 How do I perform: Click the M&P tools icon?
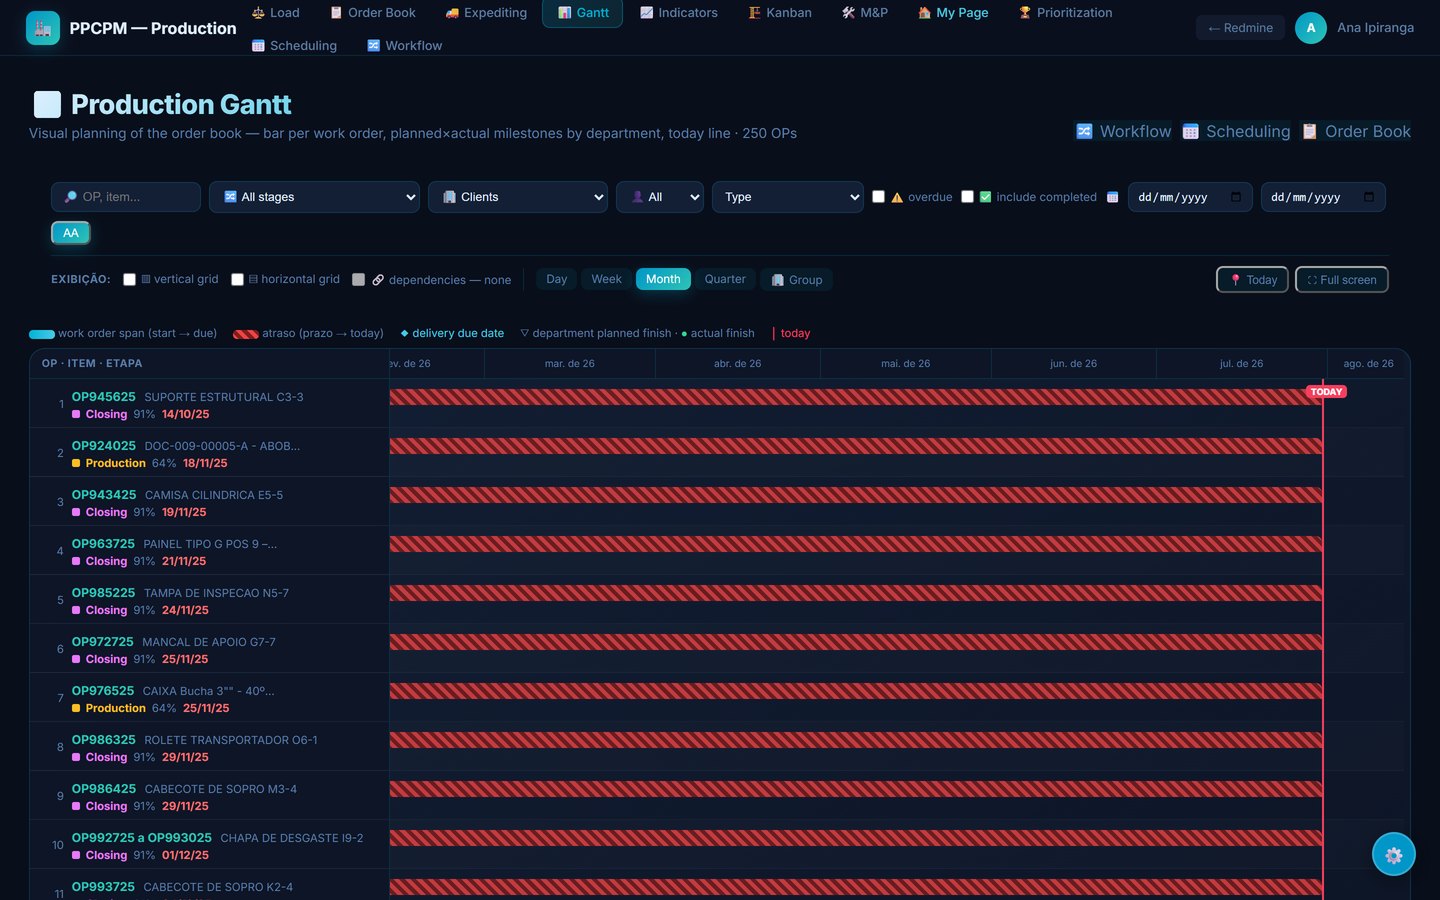click(849, 13)
